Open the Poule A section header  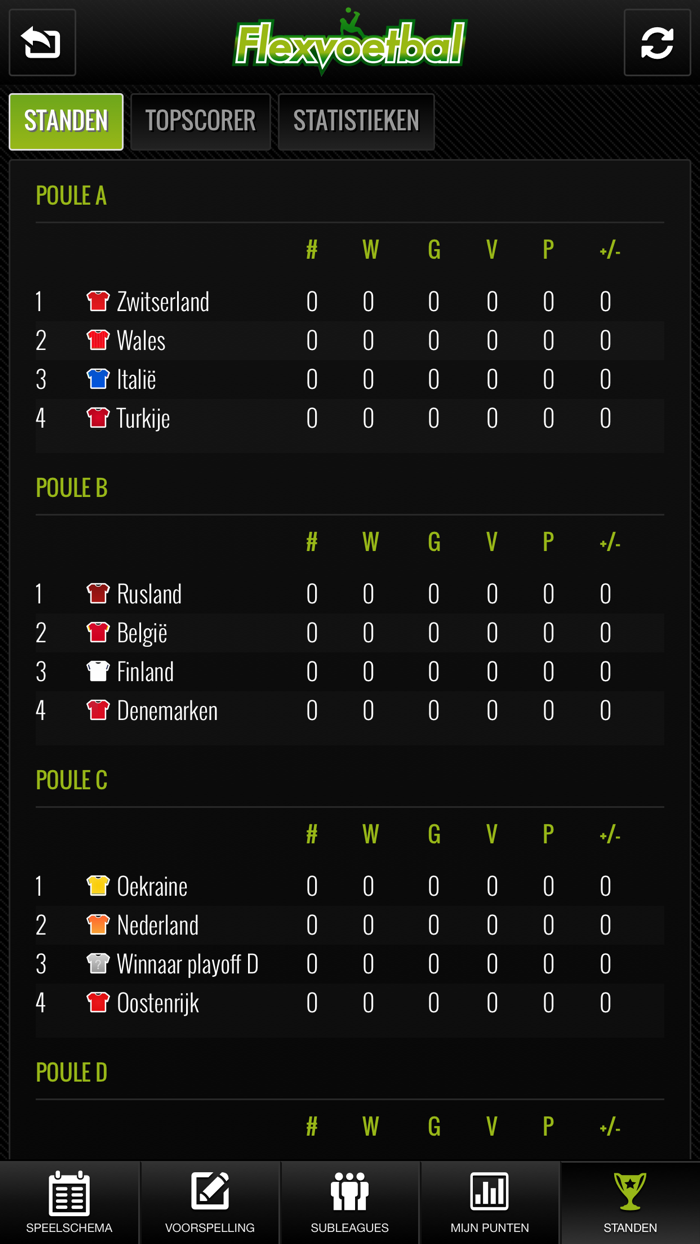point(71,195)
